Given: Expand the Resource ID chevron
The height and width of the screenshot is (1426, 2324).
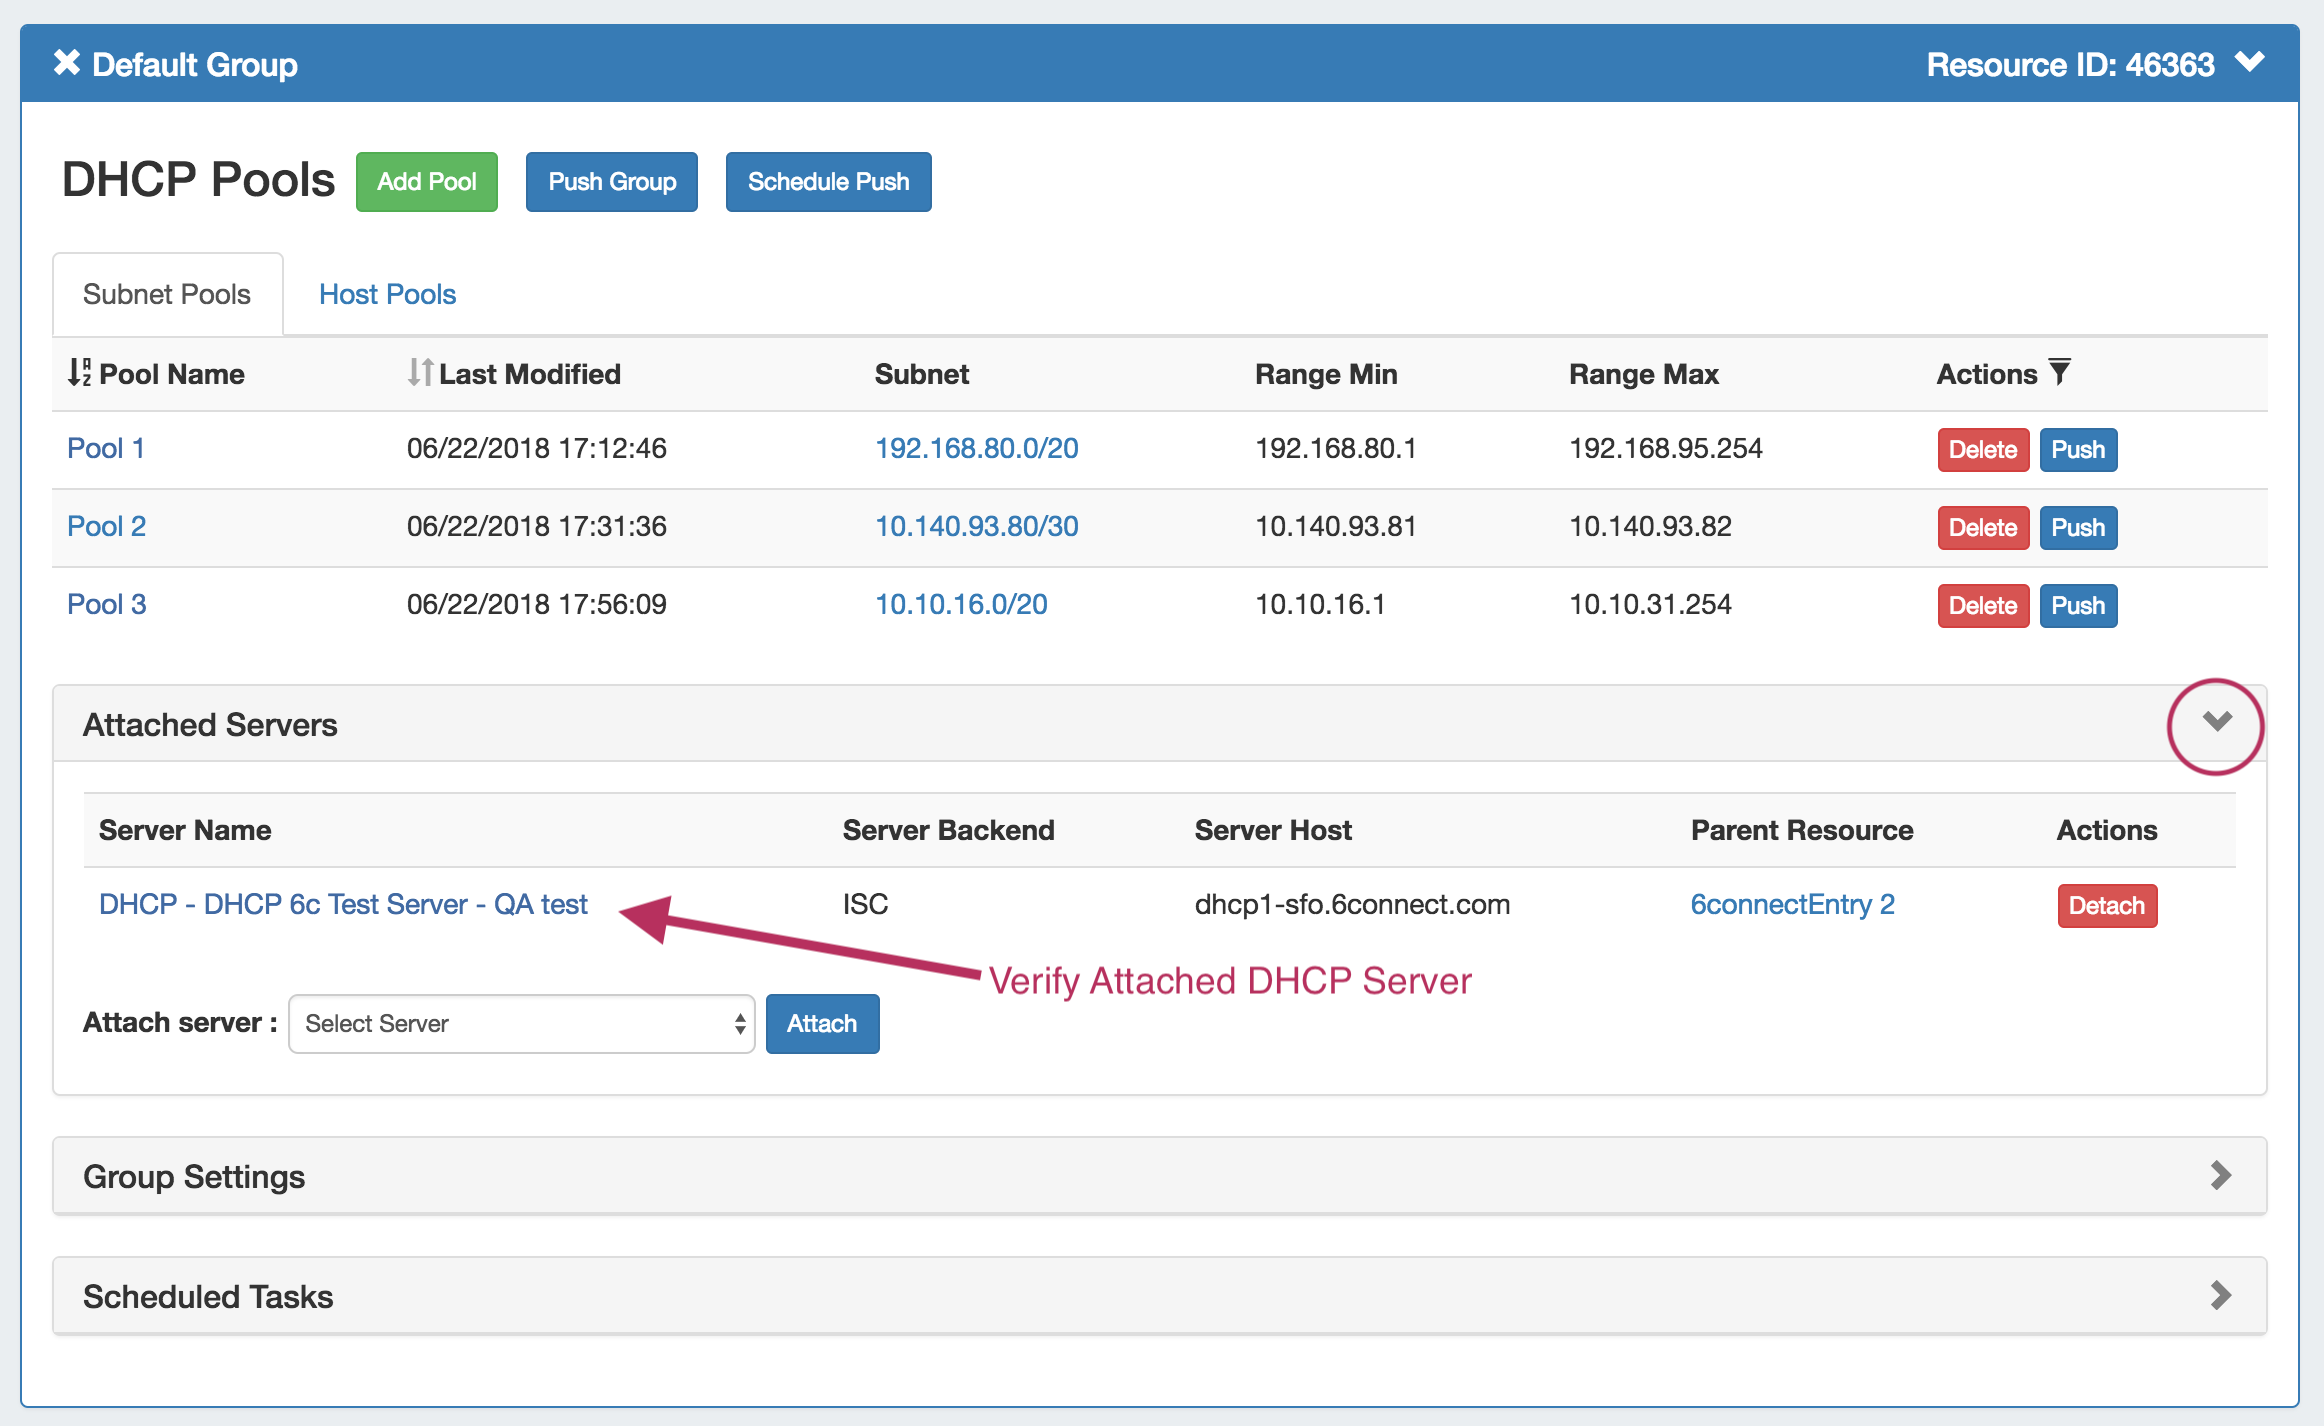Looking at the screenshot, I should [x=2250, y=63].
